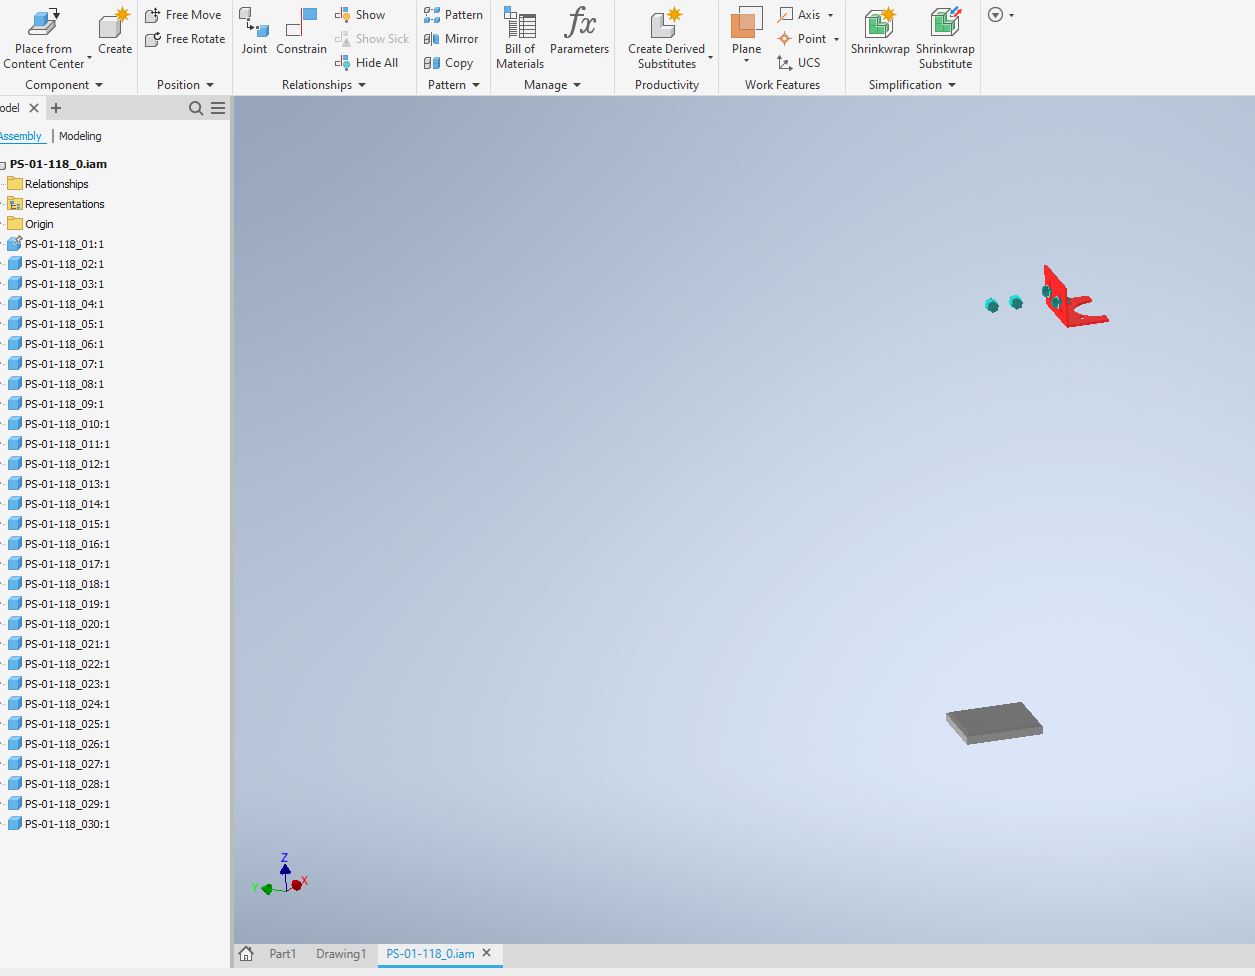Create a UCS work feature
Screen dimensions: 1255x976
click(802, 63)
